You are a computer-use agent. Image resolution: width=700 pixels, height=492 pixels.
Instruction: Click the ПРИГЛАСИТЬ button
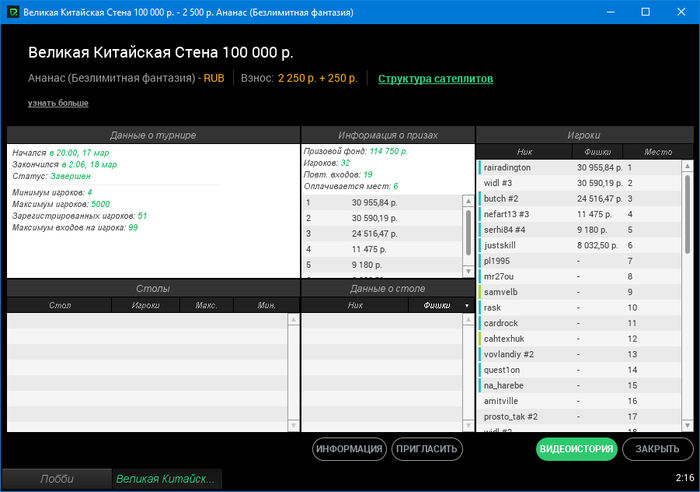[x=427, y=449]
